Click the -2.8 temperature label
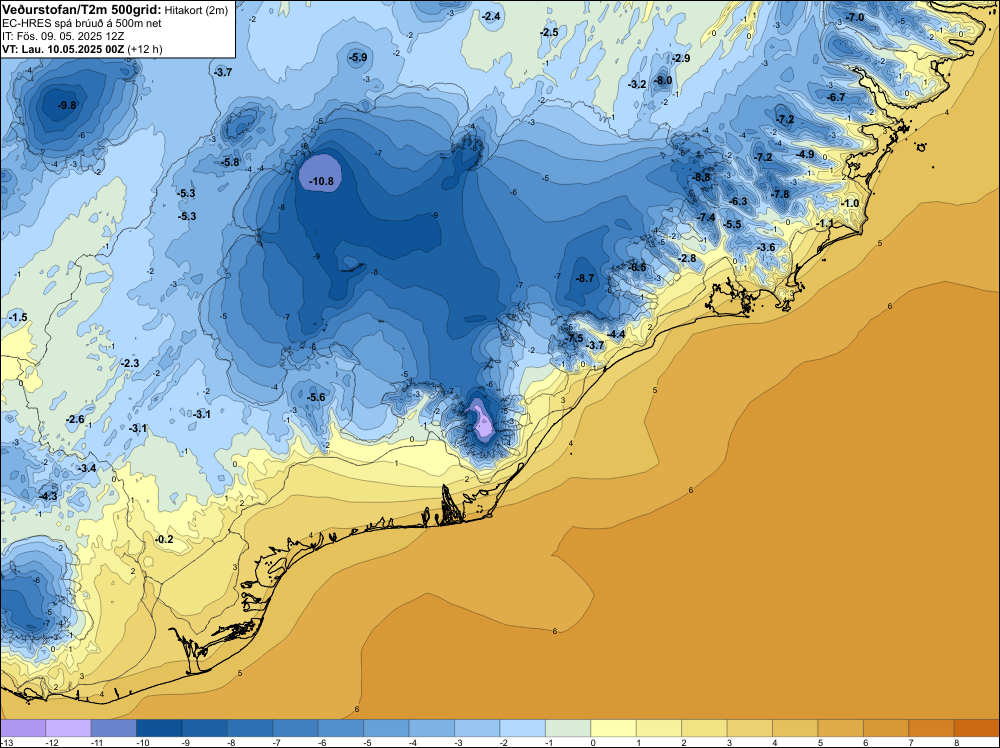The width and height of the screenshot is (1000, 748). coord(688,258)
